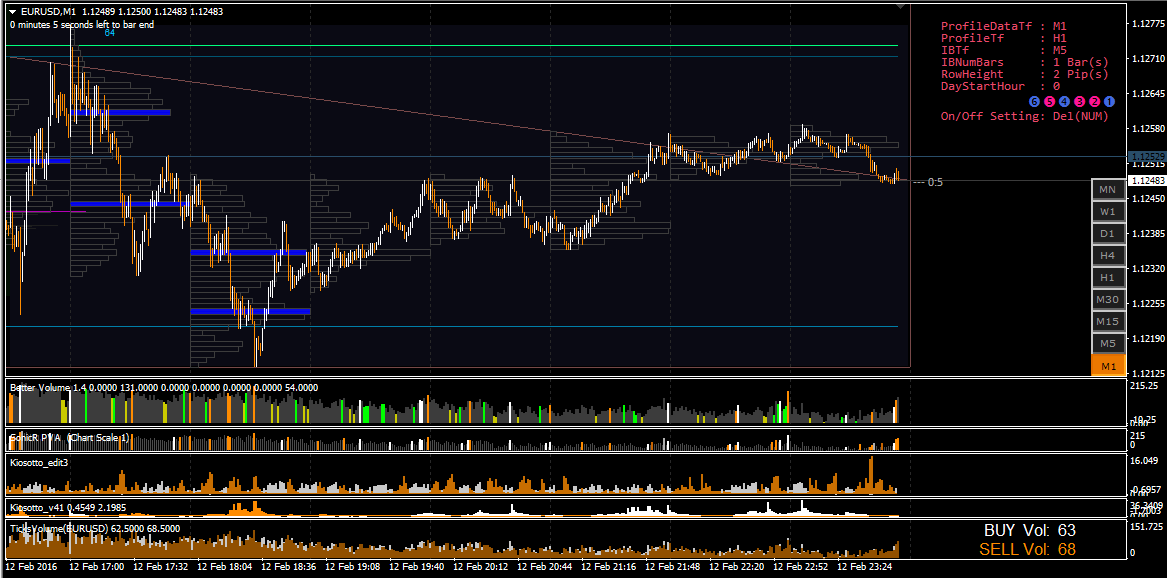Switch chart to MN timeframe button
The width and height of the screenshot is (1168, 578).
click(1108, 189)
